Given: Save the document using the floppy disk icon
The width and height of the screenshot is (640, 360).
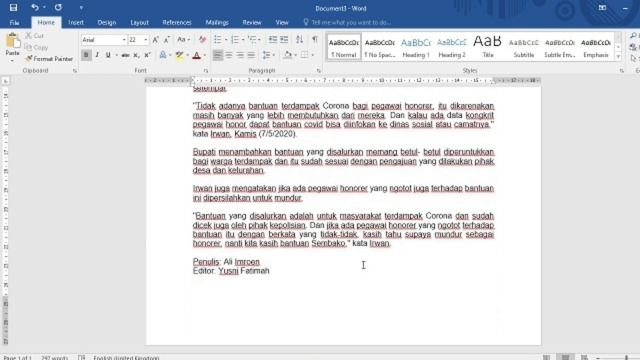Looking at the screenshot, I should point(13,7).
